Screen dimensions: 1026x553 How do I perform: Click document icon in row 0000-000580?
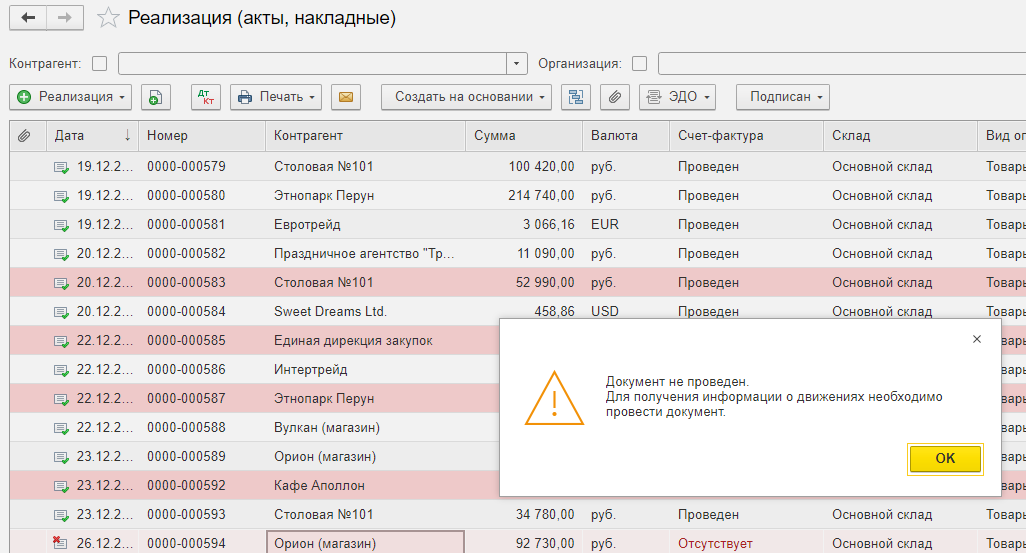click(61, 196)
